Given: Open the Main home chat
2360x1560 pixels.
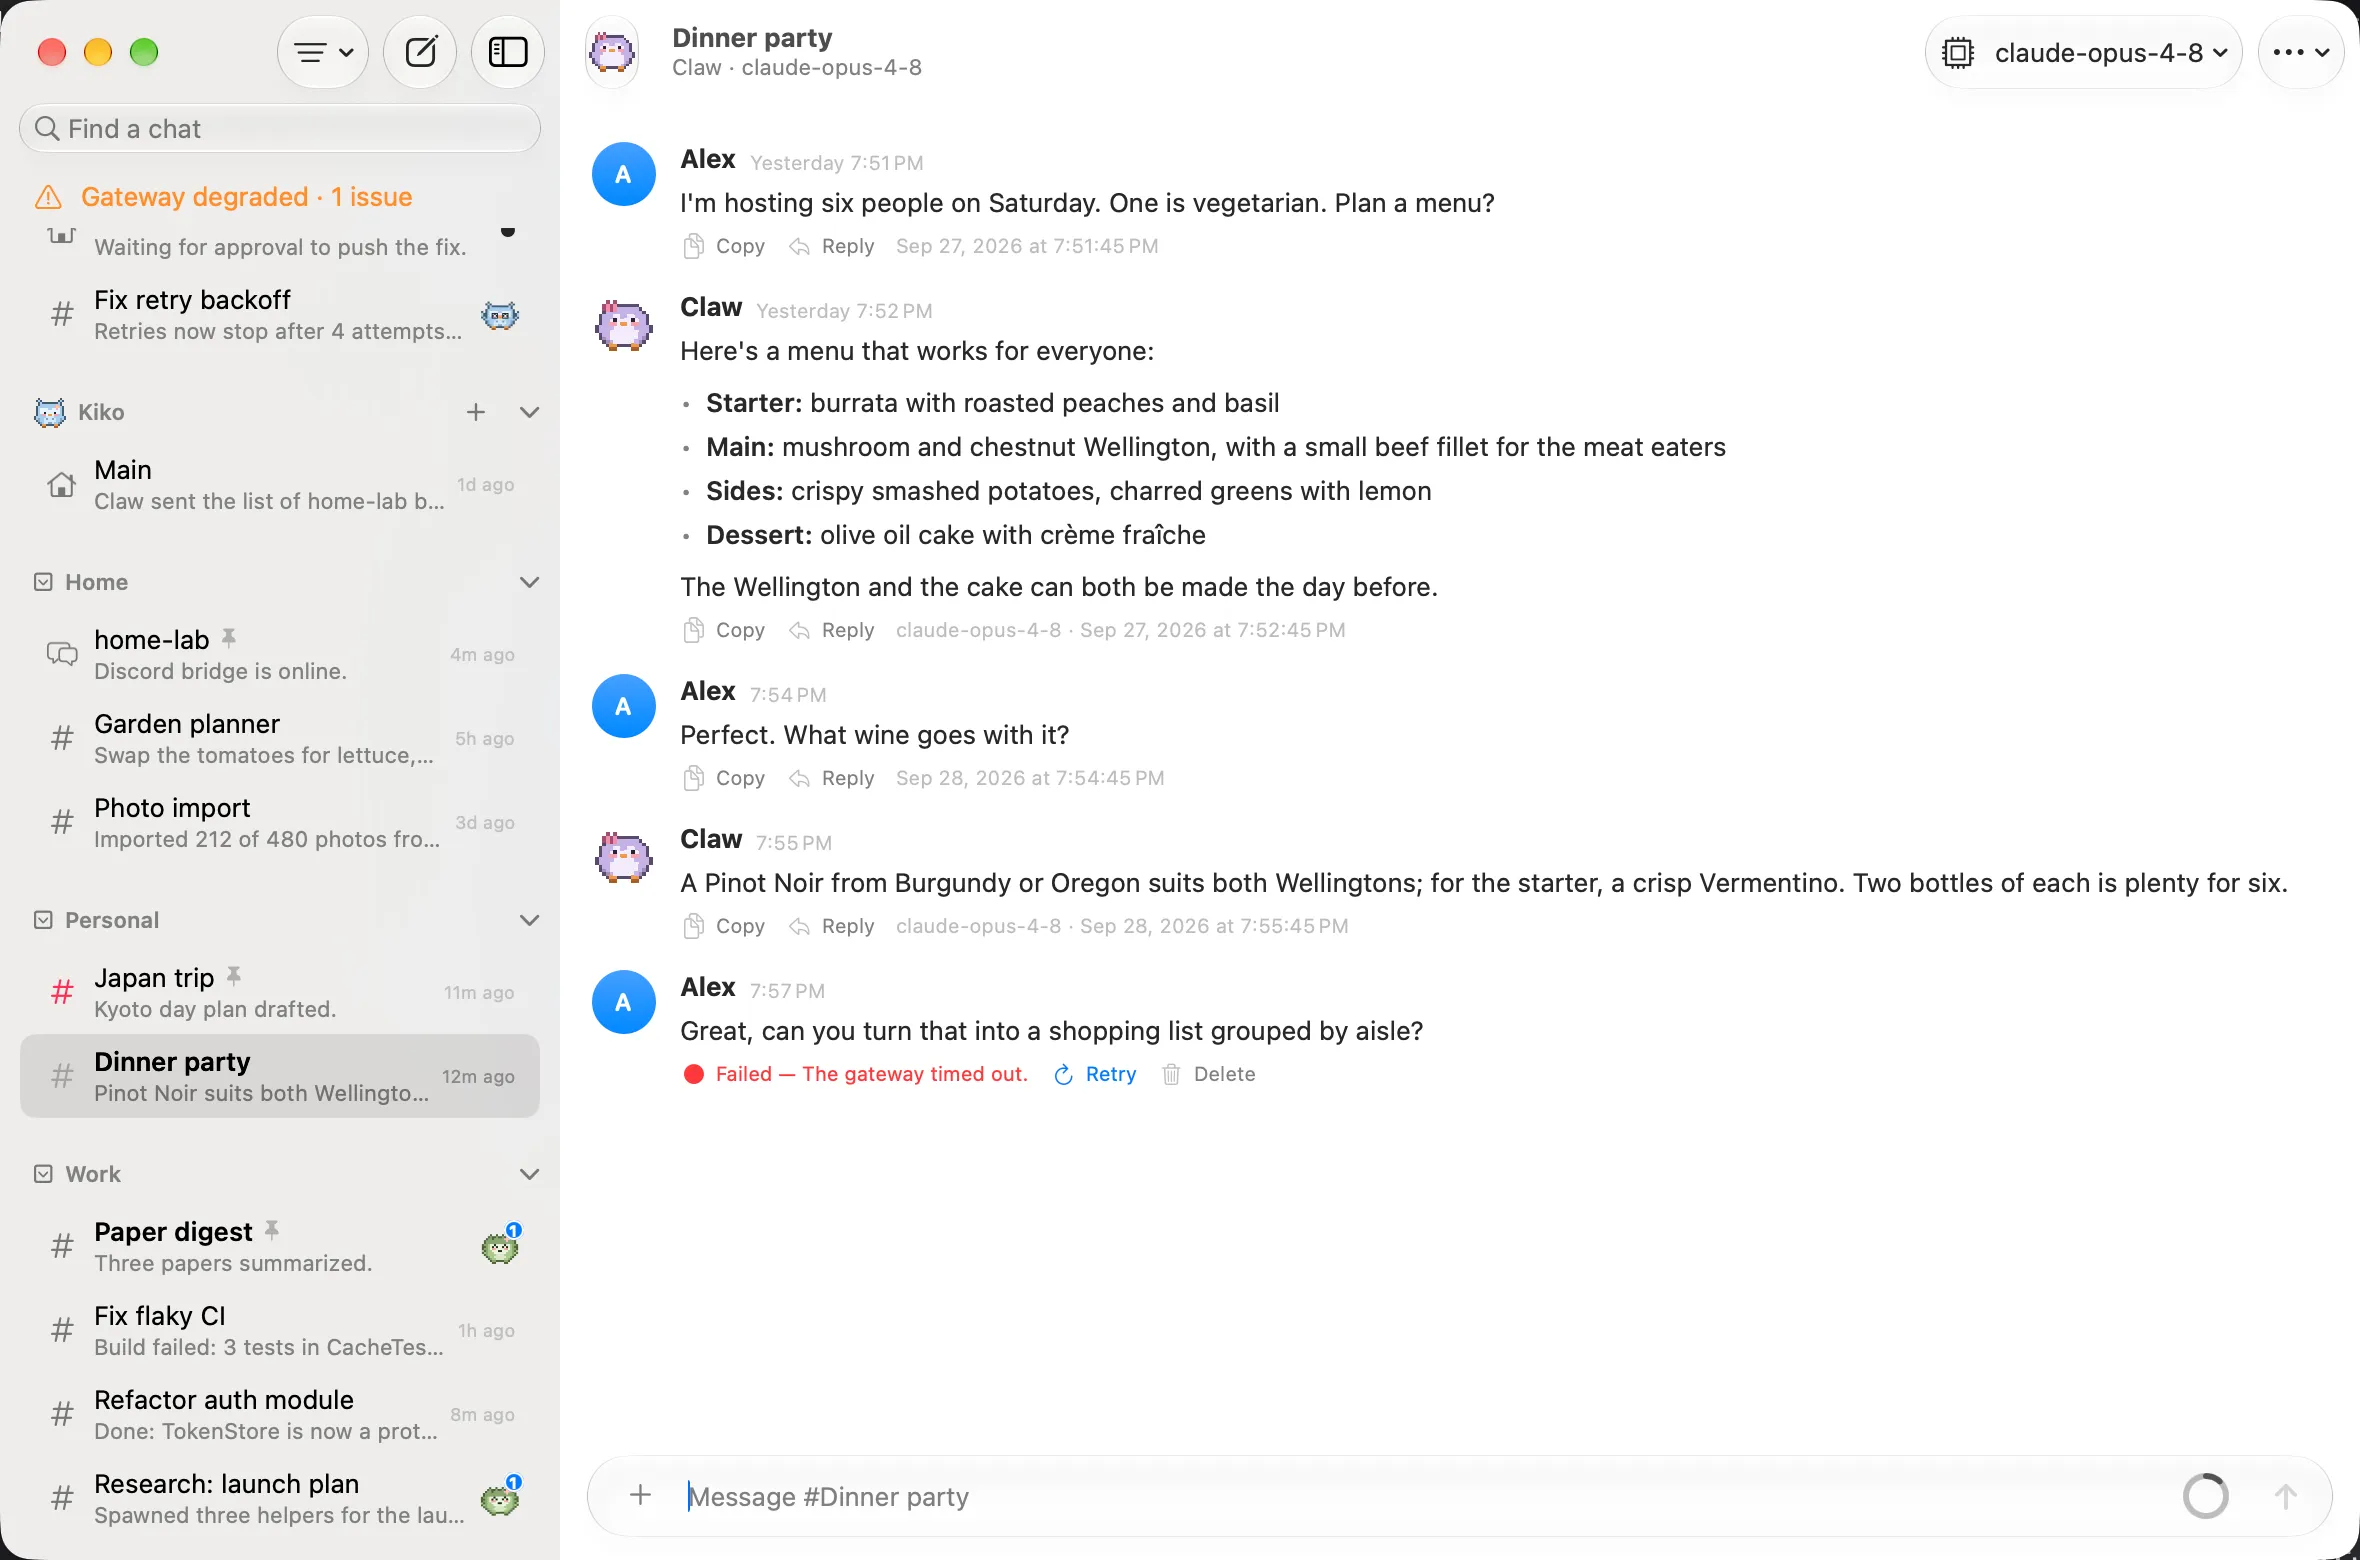Looking at the screenshot, I should point(280,485).
